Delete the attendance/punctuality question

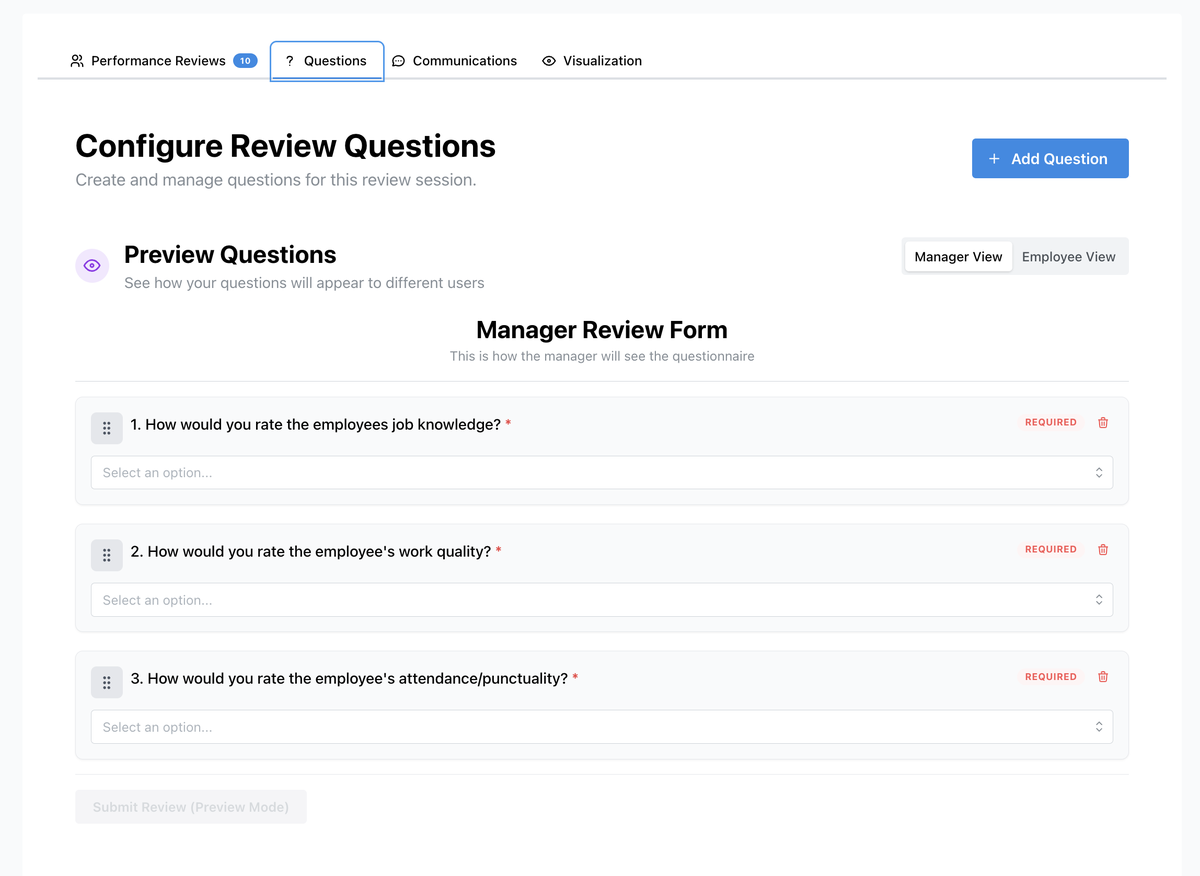[x=1103, y=677]
